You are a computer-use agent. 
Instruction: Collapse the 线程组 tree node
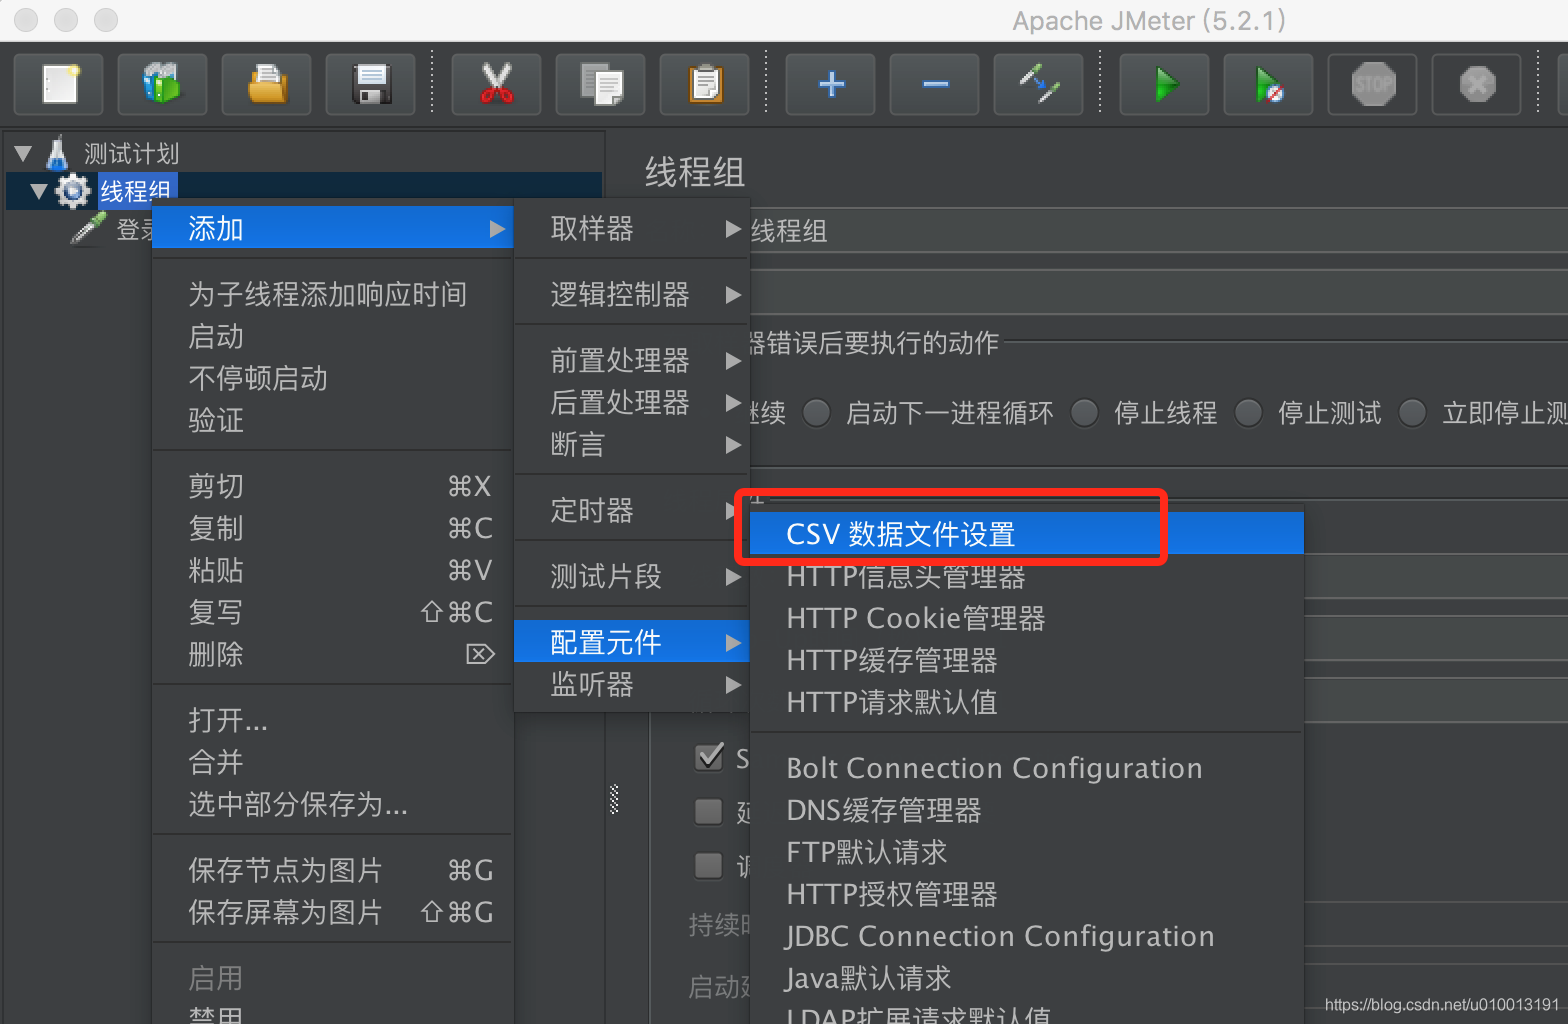point(39,191)
